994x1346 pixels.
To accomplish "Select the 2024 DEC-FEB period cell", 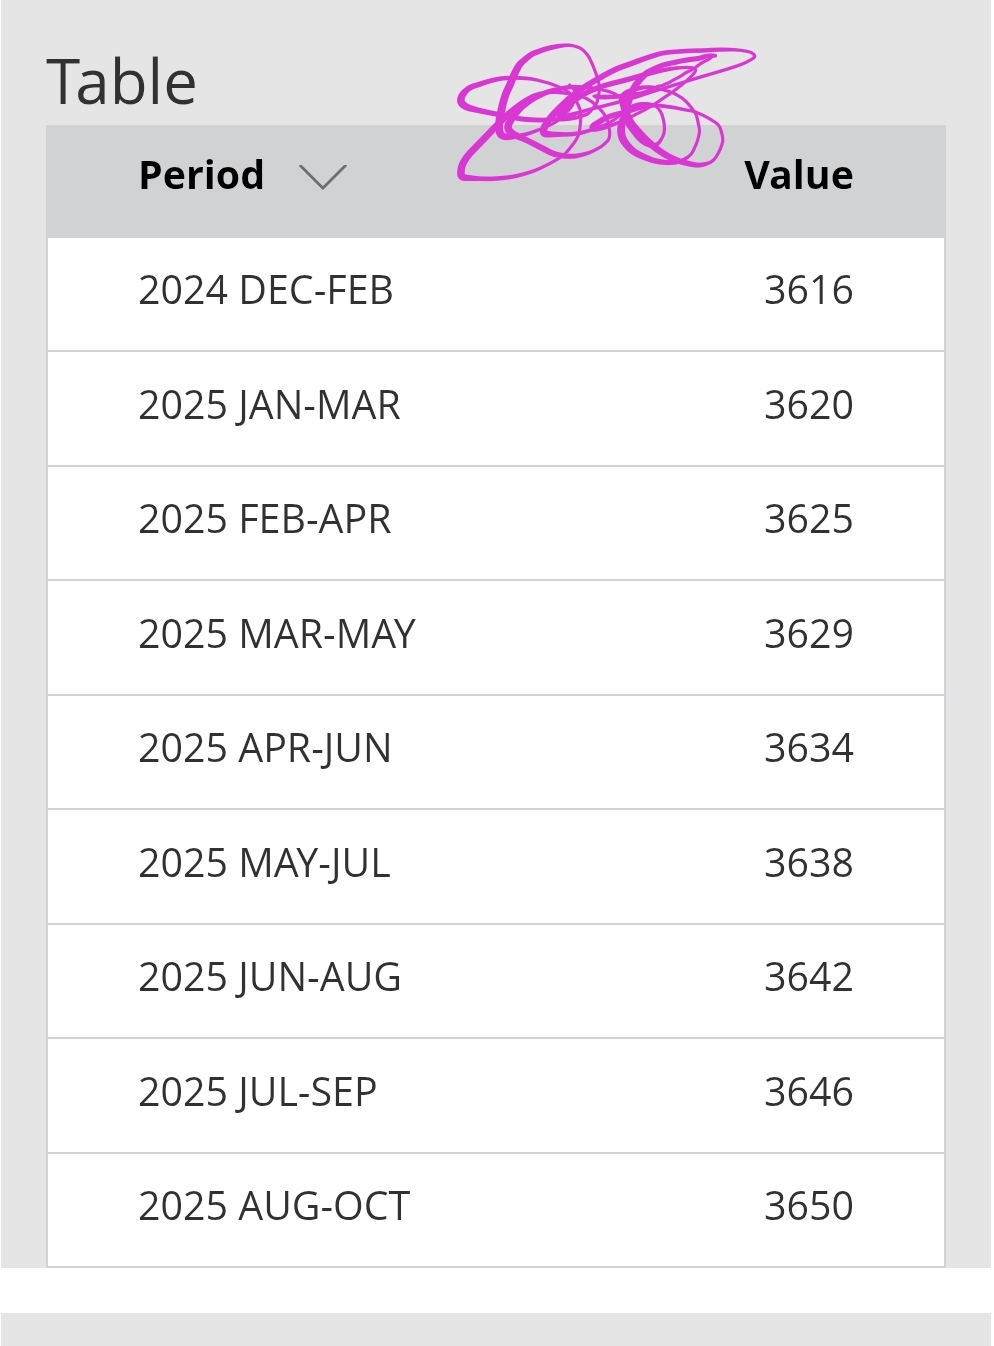I will (x=266, y=291).
